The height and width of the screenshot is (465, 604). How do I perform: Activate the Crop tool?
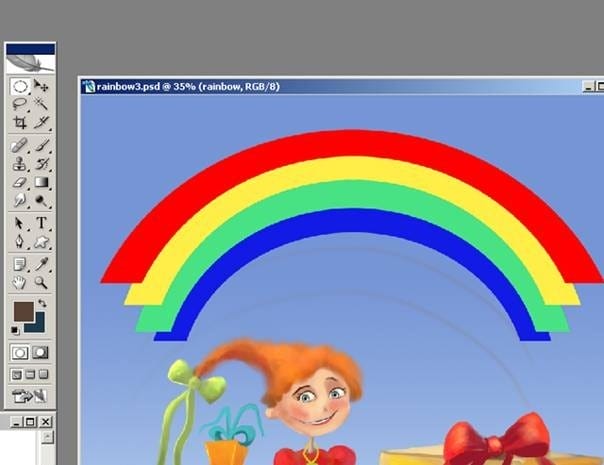[x=20, y=123]
